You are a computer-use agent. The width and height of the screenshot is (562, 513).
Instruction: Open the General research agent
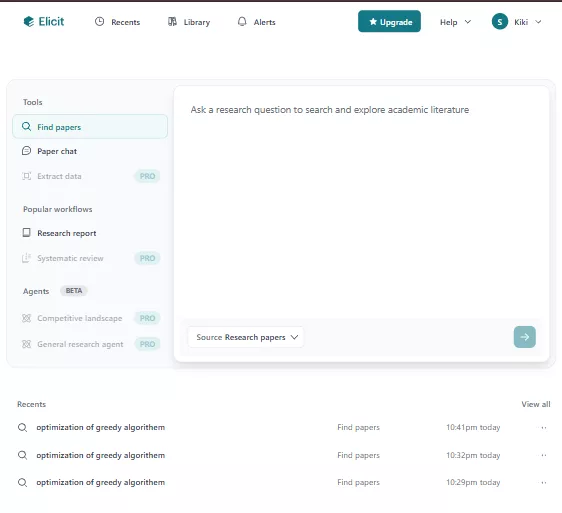90,344
